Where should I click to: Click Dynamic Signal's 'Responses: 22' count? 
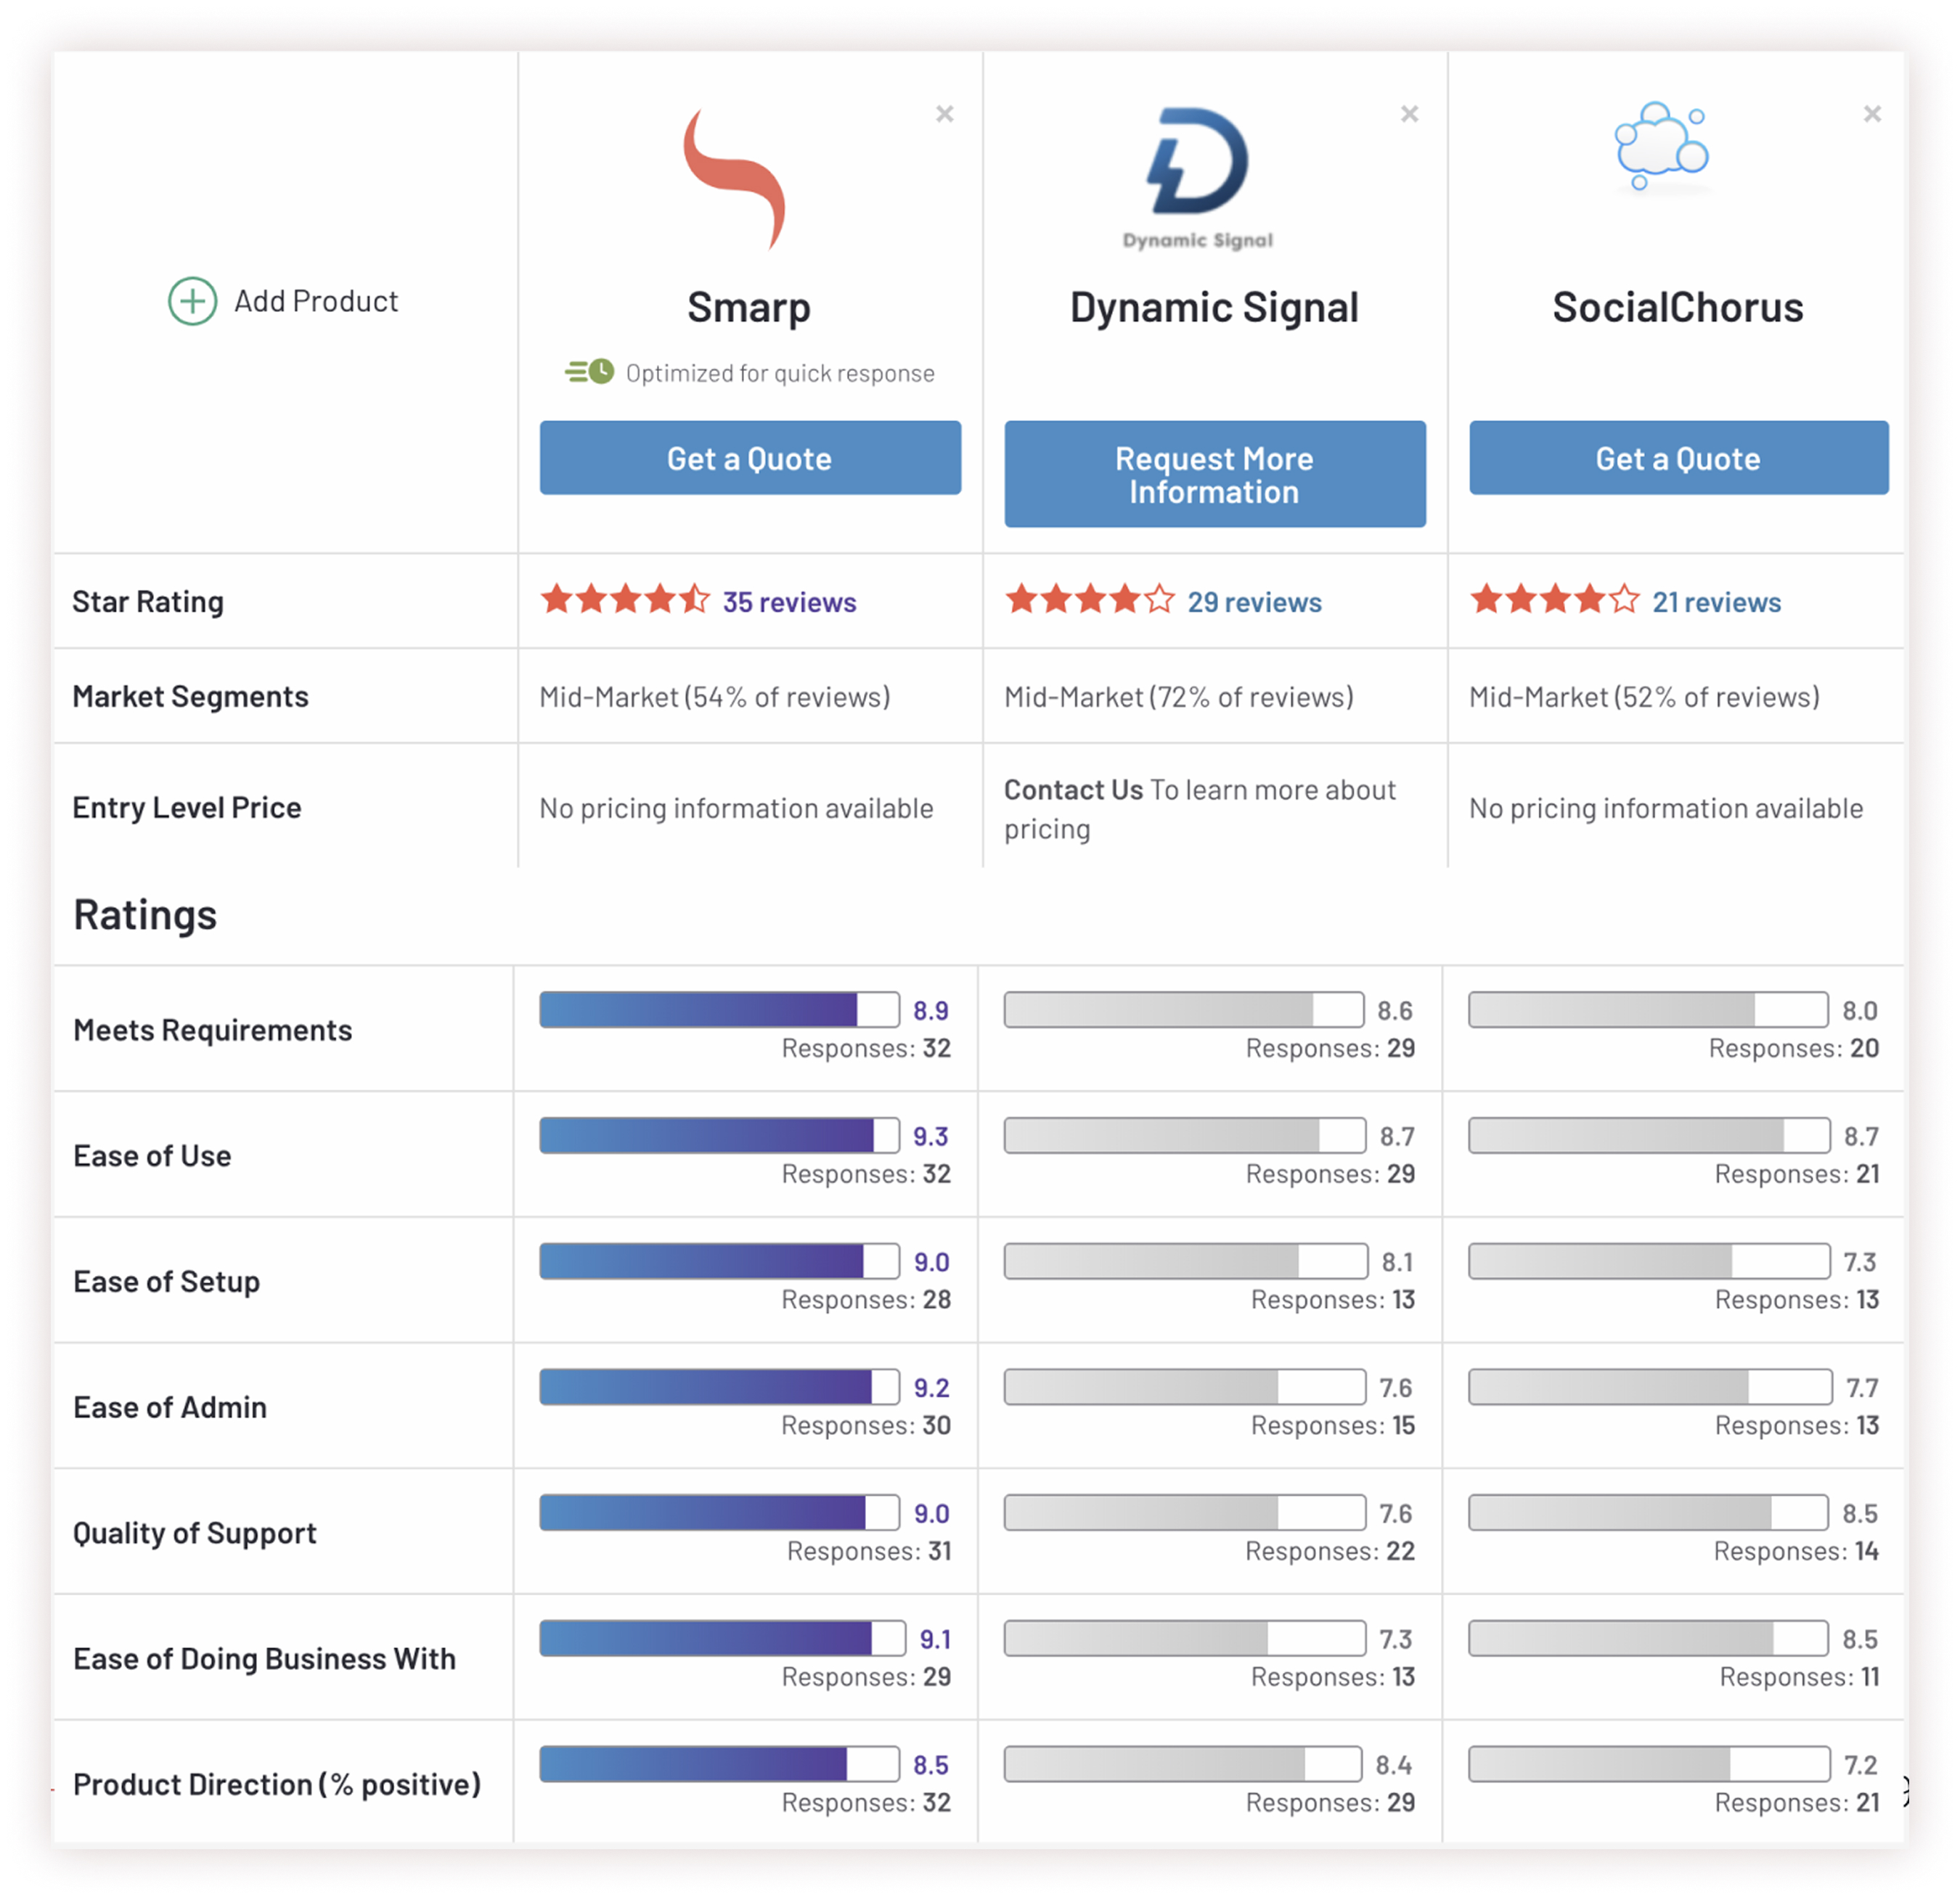(1330, 1552)
